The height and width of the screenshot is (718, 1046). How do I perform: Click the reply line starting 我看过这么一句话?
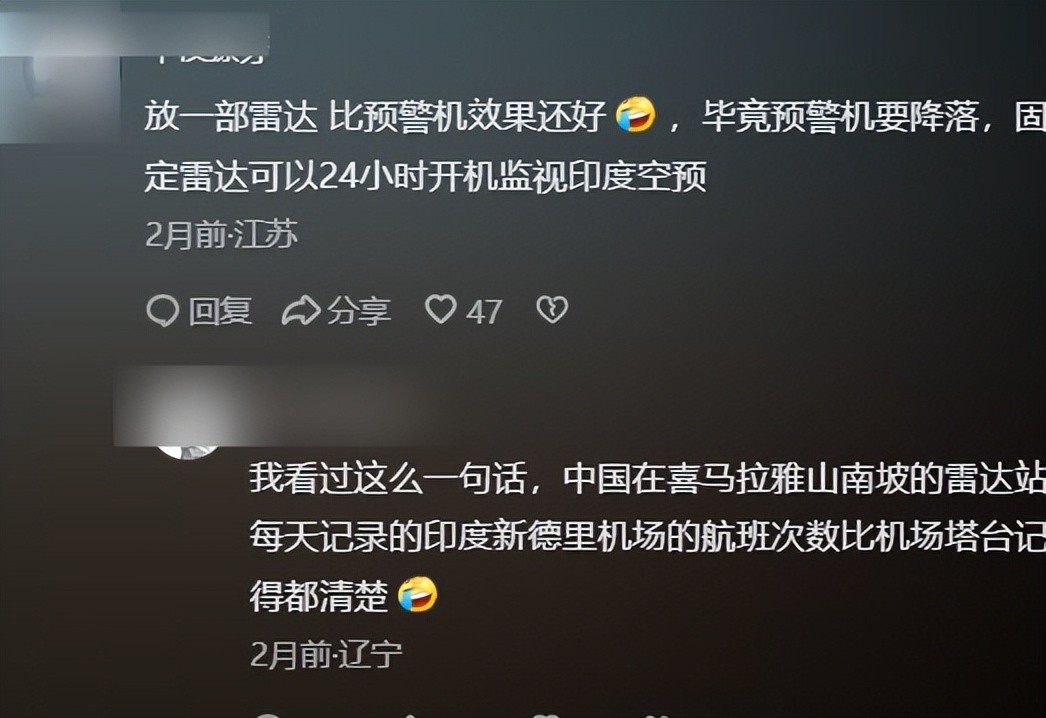(x=648, y=478)
